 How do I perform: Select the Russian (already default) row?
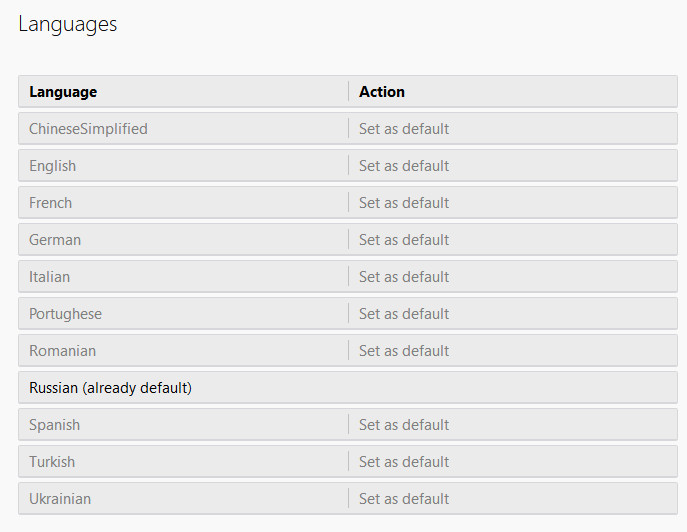110,388
